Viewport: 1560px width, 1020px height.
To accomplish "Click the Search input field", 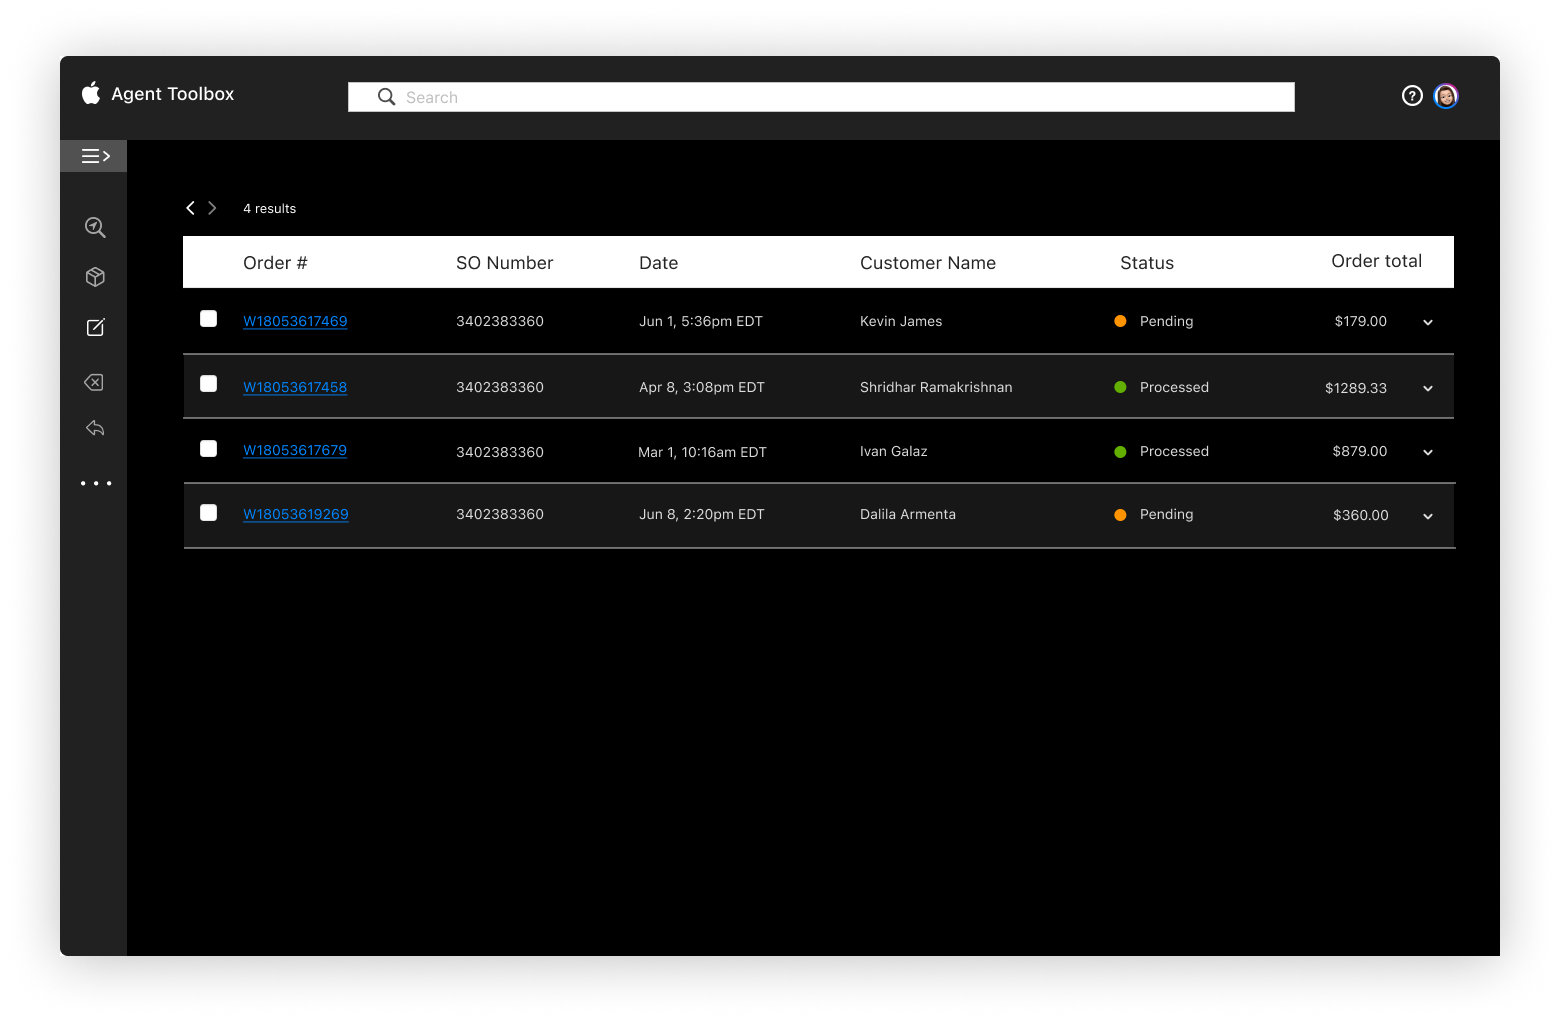I will click(x=820, y=96).
